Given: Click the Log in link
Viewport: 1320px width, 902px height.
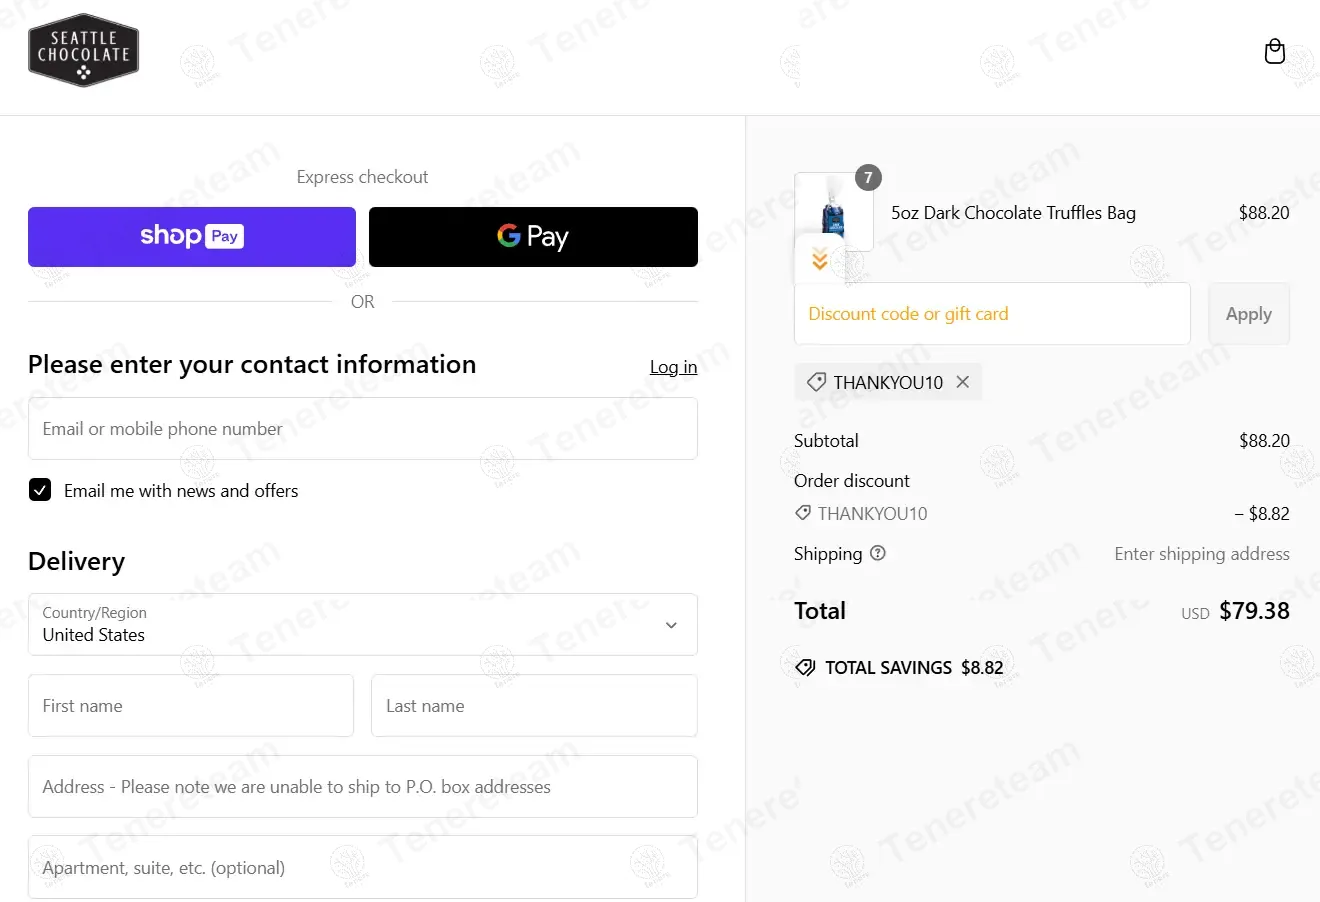Looking at the screenshot, I should (x=673, y=367).
